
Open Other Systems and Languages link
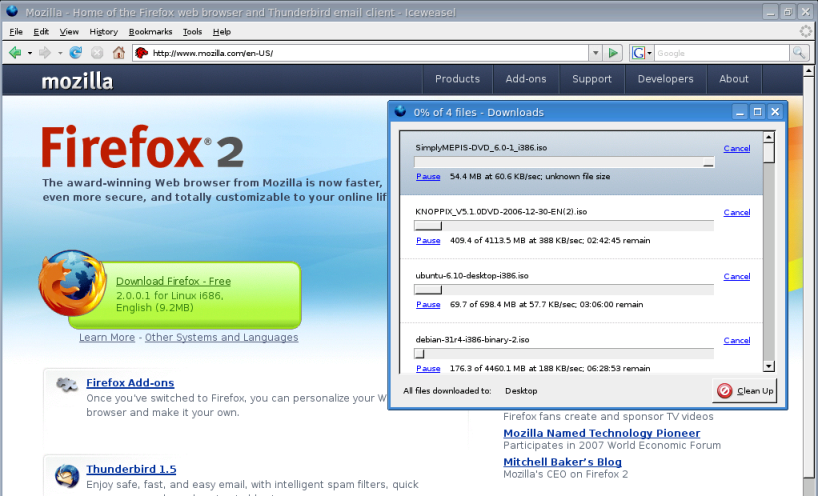pos(222,337)
